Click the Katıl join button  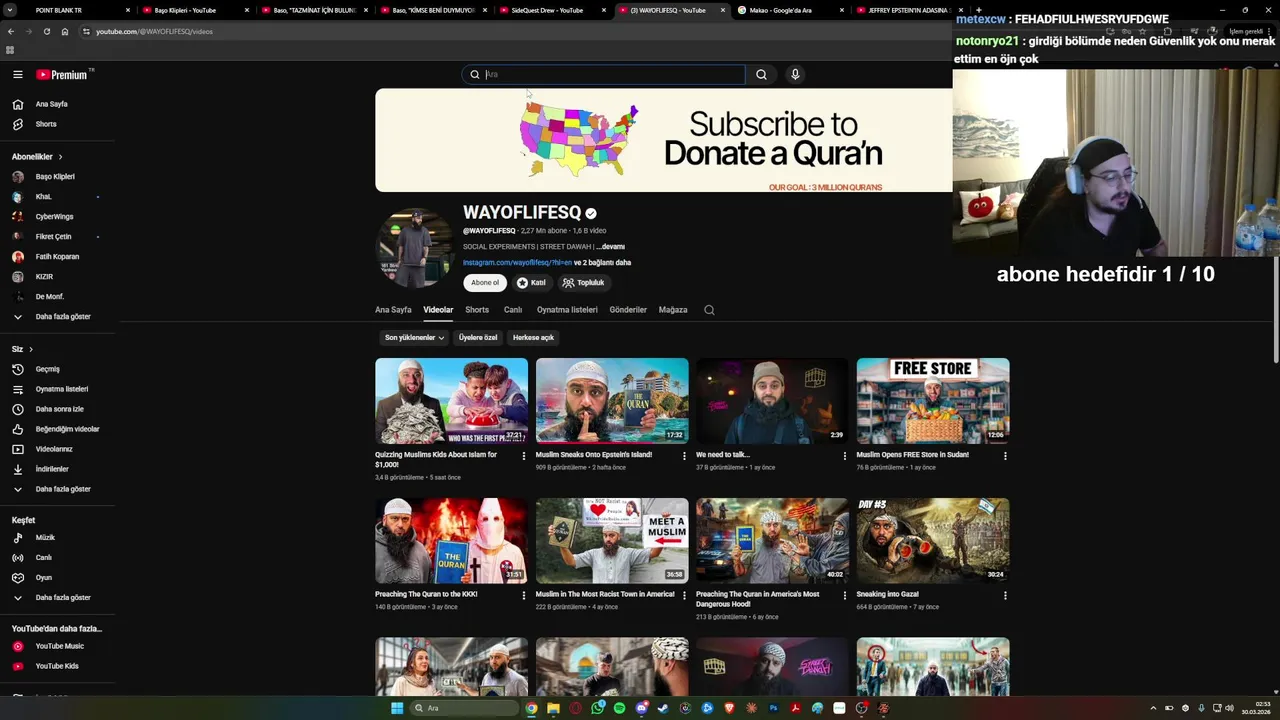coord(531,283)
